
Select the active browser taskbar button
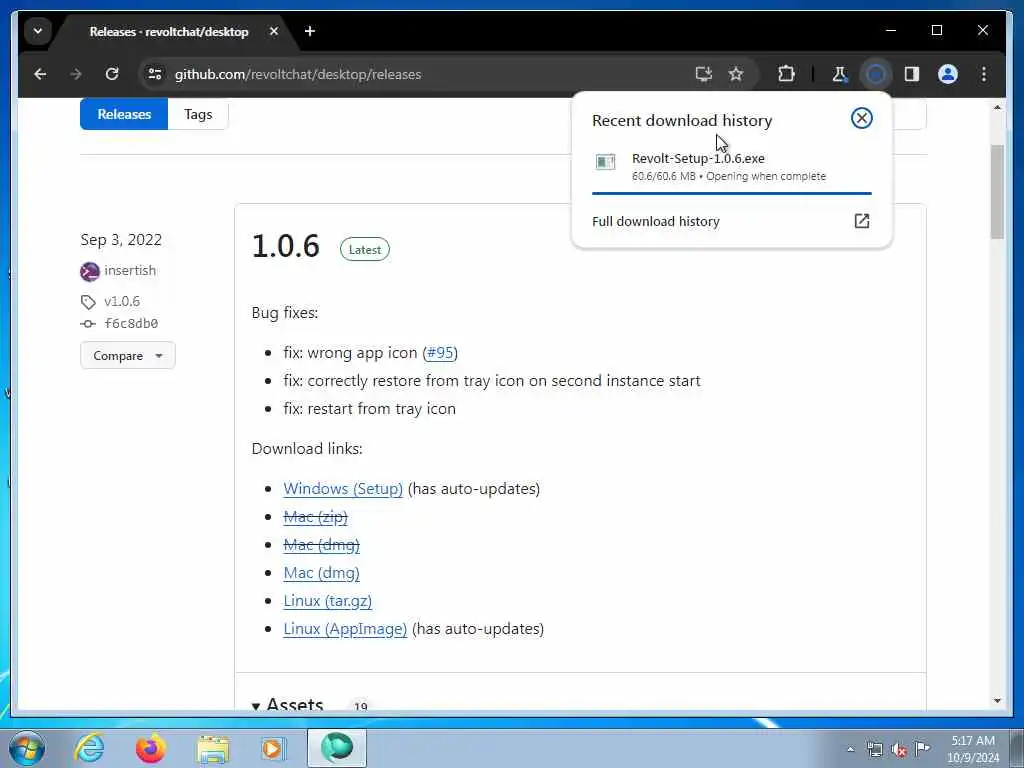pos(337,748)
